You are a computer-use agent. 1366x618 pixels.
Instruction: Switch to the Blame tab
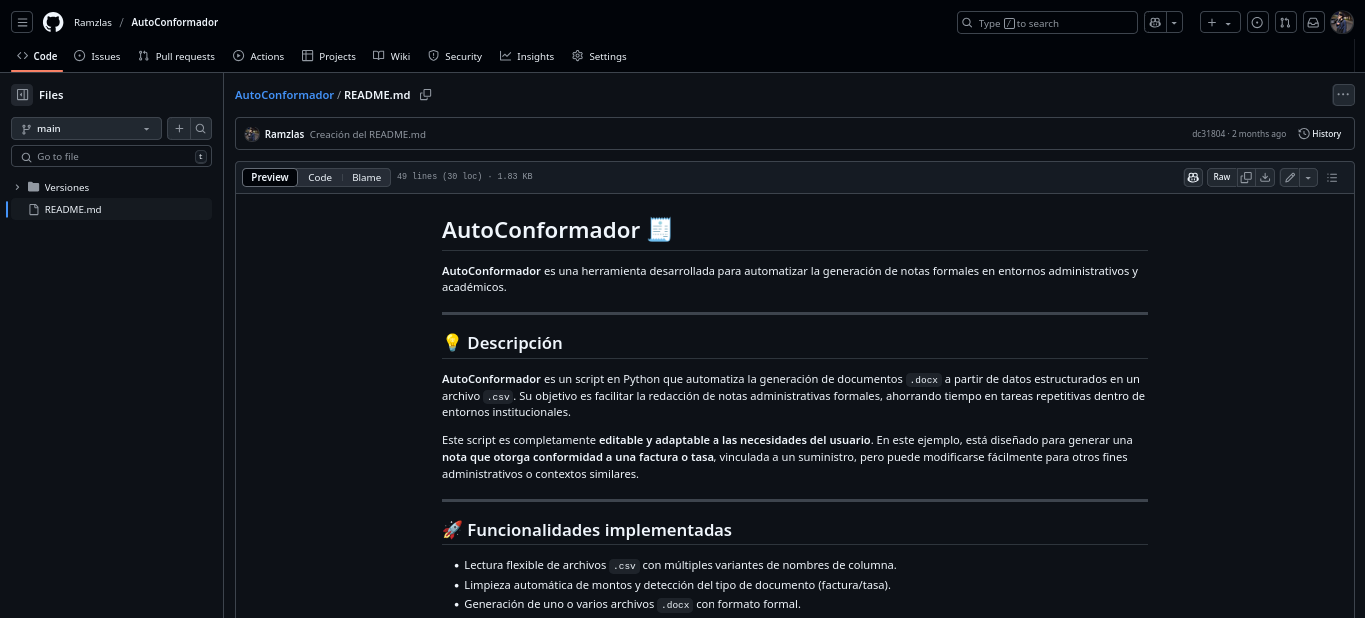[366, 177]
